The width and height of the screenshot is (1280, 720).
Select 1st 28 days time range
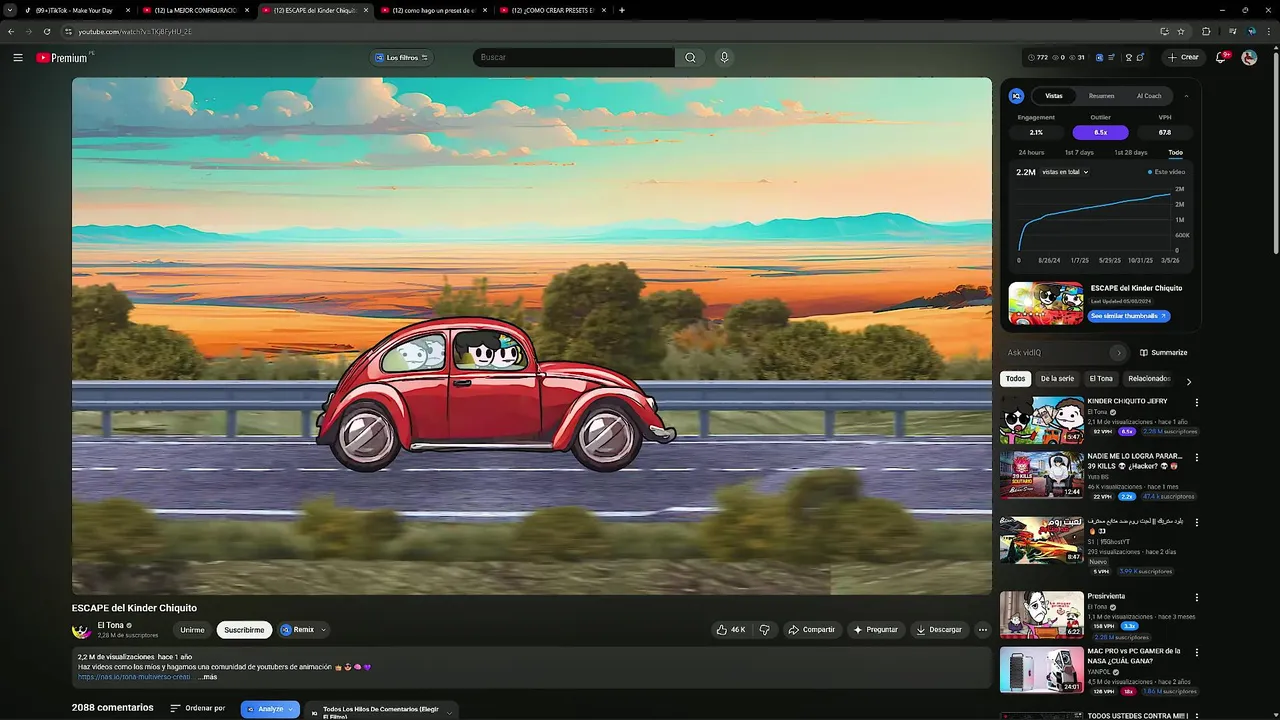point(1131,152)
